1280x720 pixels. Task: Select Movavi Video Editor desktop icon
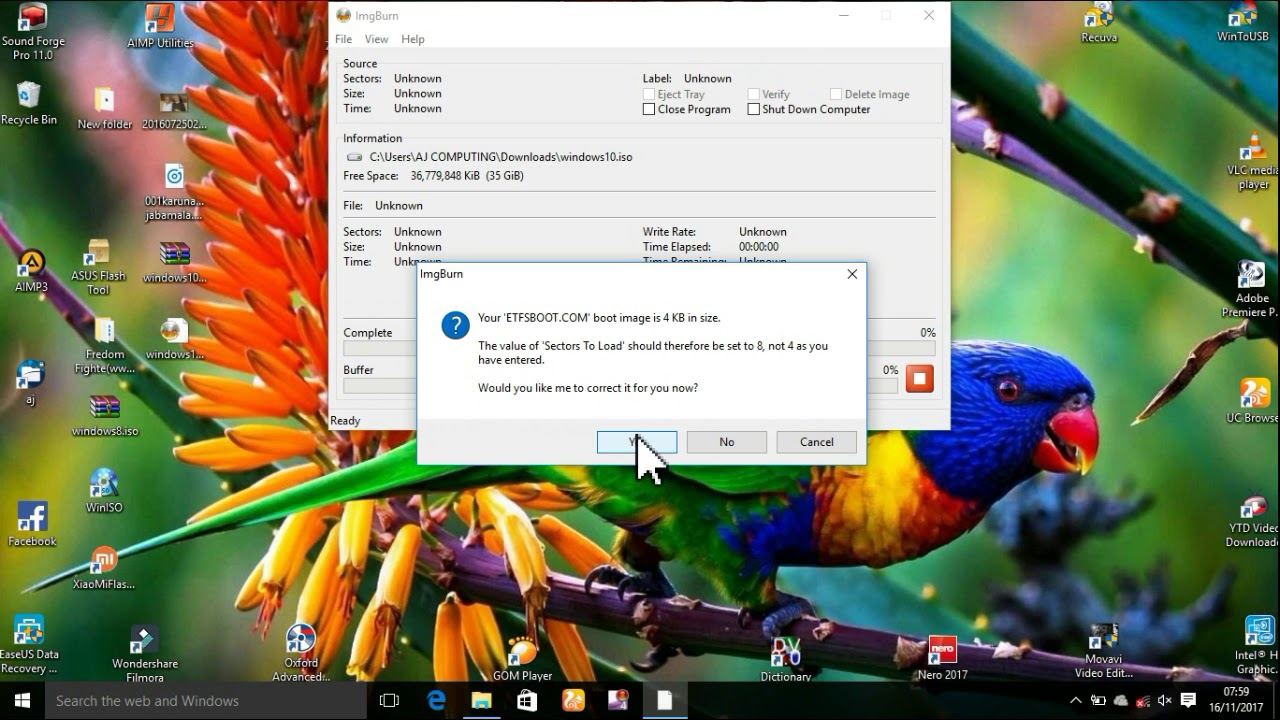point(1103,651)
